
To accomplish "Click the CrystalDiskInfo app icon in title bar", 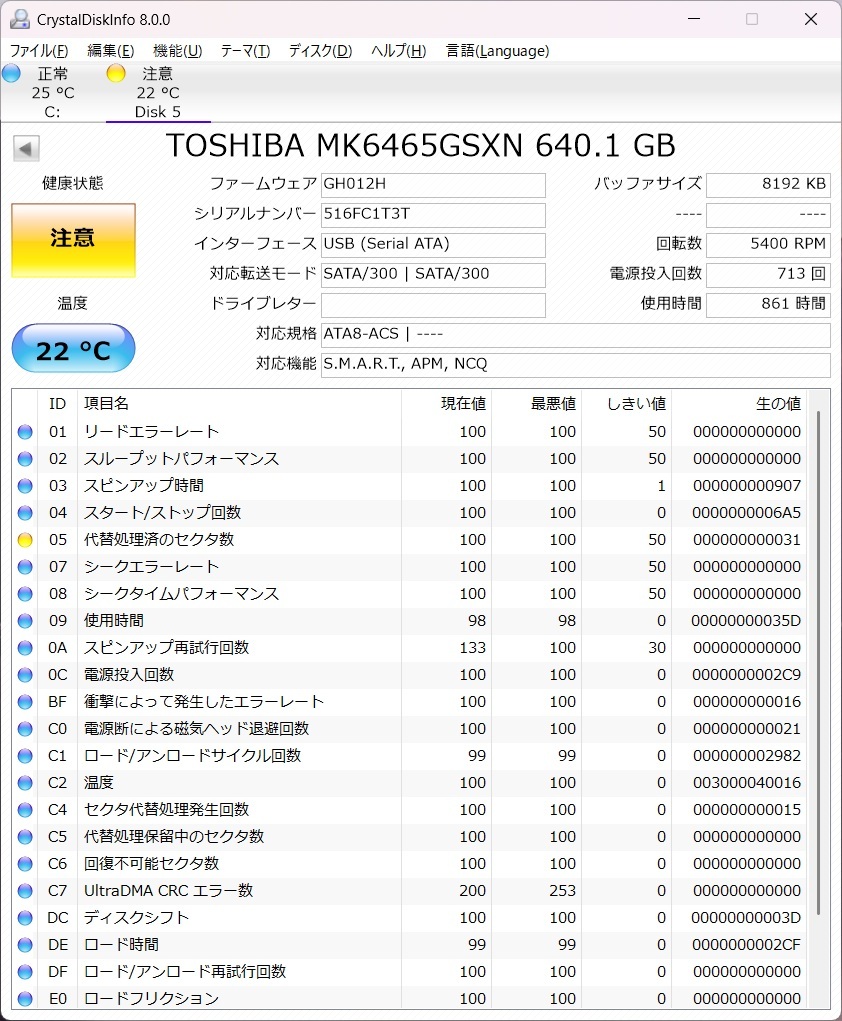I will [x=19, y=20].
